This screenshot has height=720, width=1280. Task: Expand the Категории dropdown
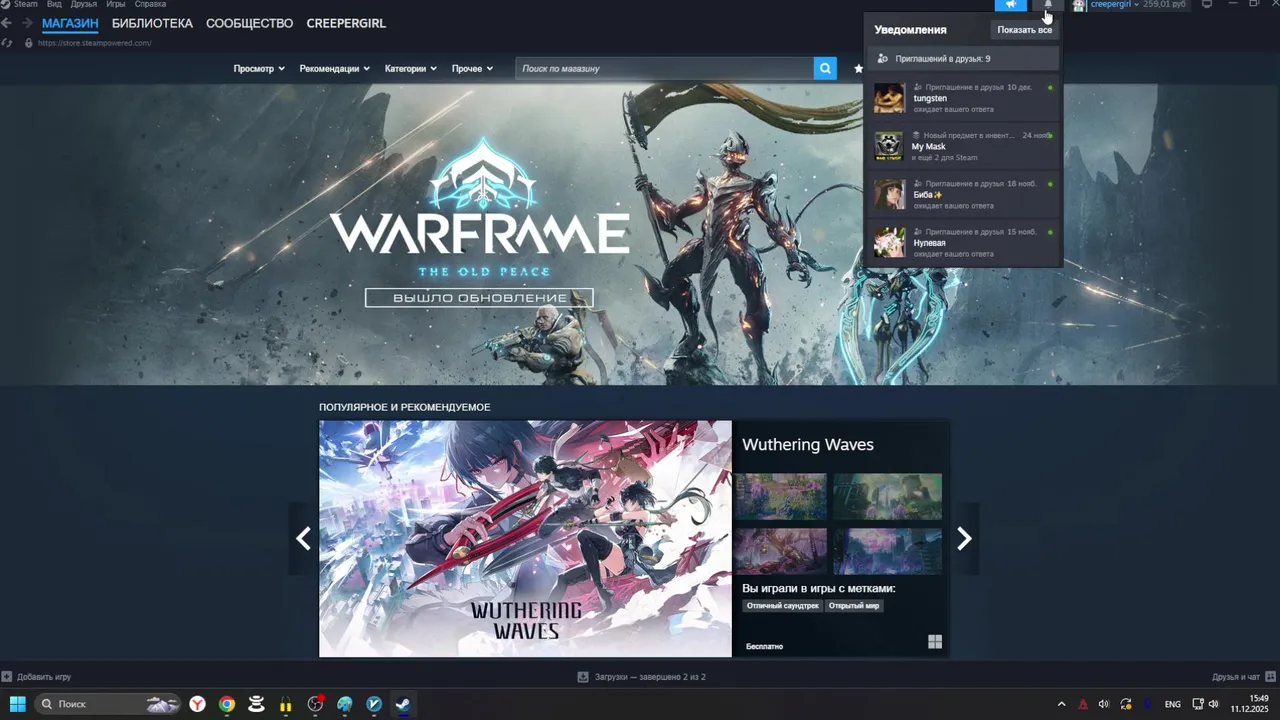click(410, 69)
